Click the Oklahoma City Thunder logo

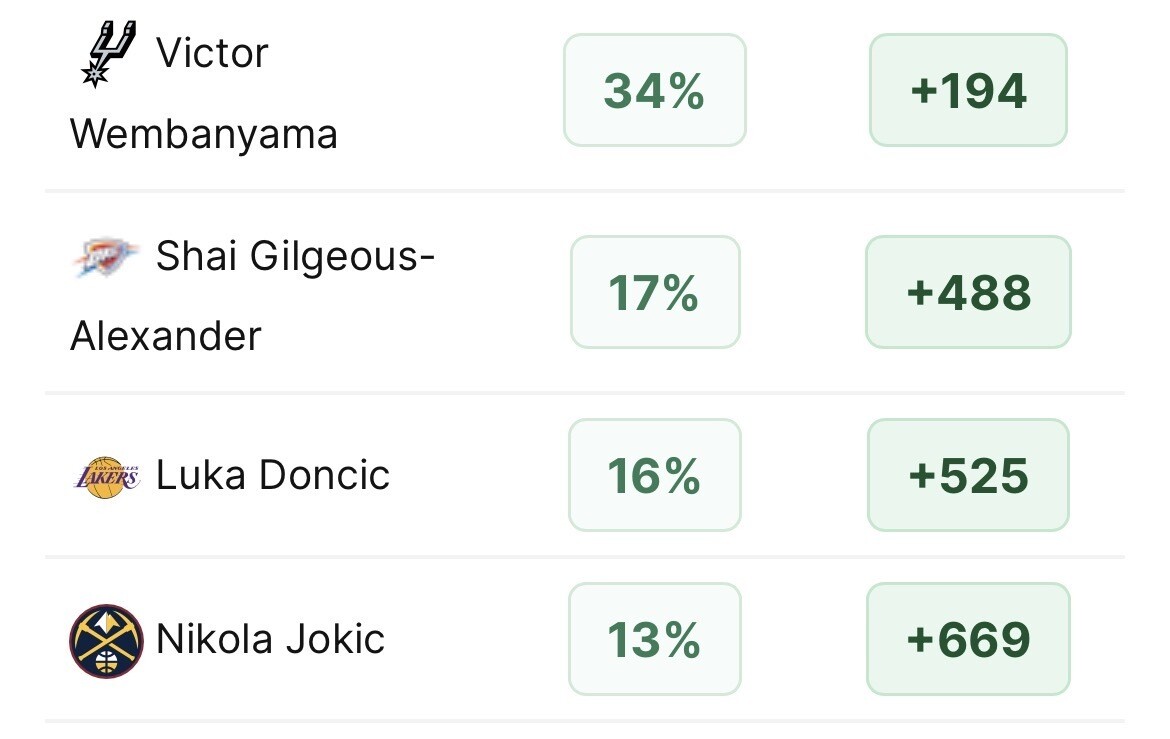[x=104, y=258]
